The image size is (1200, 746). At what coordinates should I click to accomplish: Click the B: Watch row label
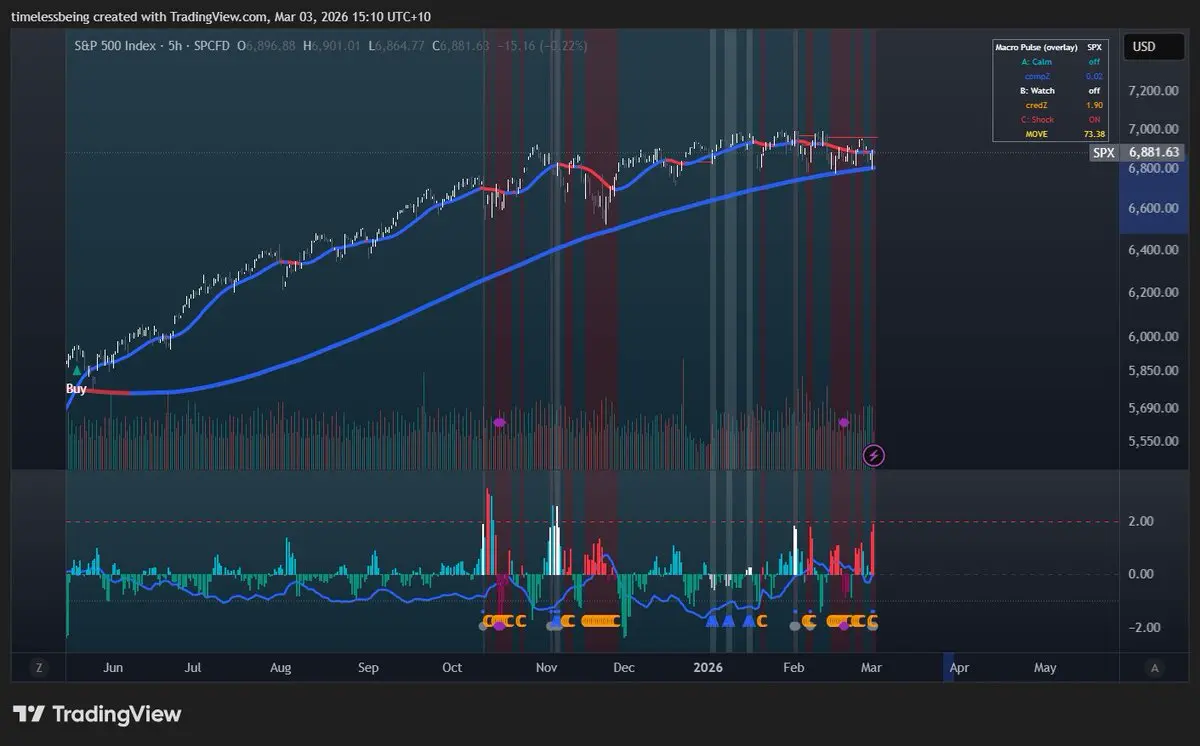click(x=1037, y=91)
